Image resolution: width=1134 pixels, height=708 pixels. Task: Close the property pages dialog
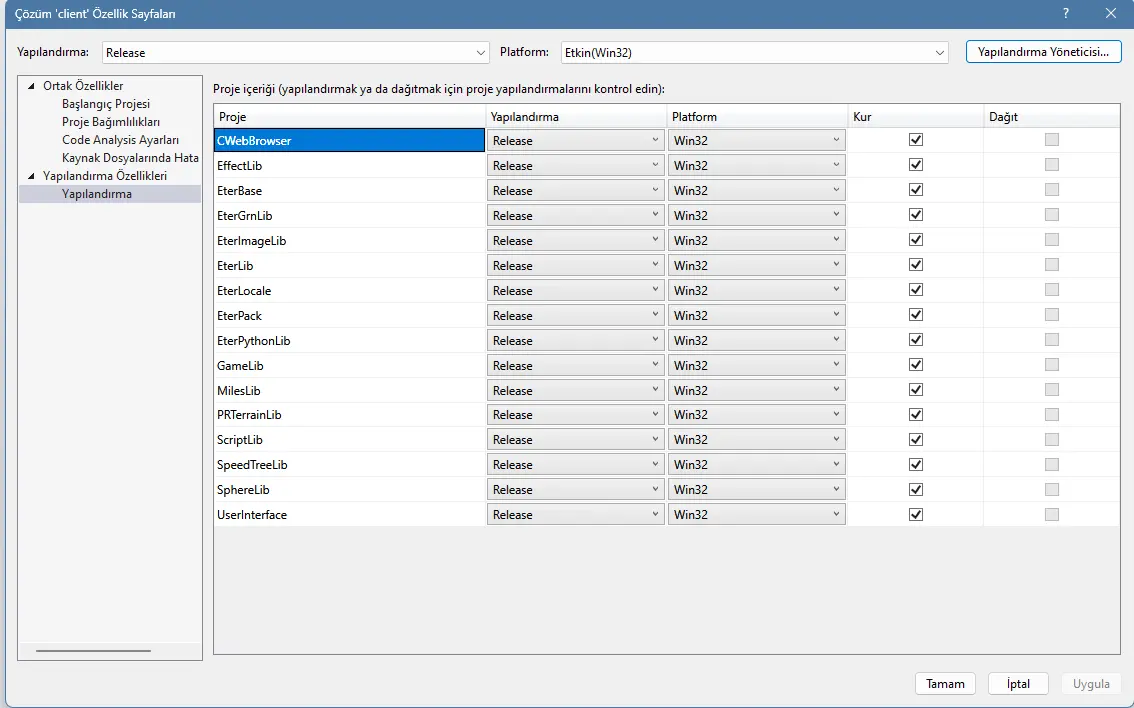pyautogui.click(x=1110, y=14)
